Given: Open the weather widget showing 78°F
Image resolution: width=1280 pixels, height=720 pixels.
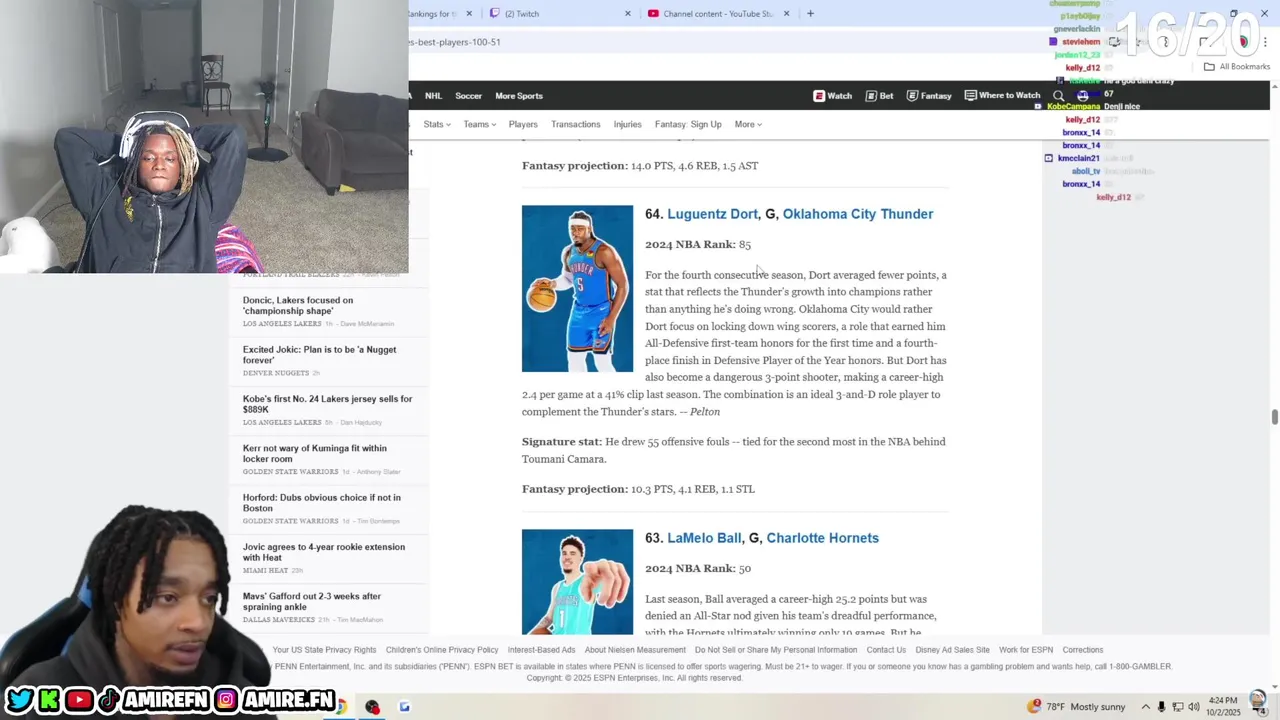Looking at the screenshot, I should coord(1076,707).
